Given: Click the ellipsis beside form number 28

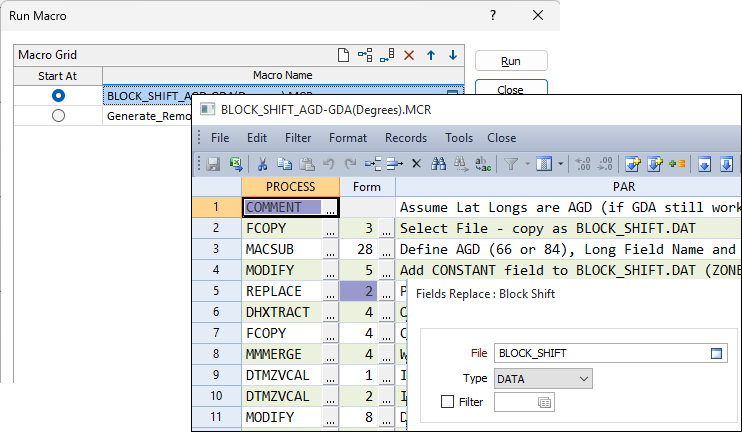Looking at the screenshot, I should click(x=387, y=249).
